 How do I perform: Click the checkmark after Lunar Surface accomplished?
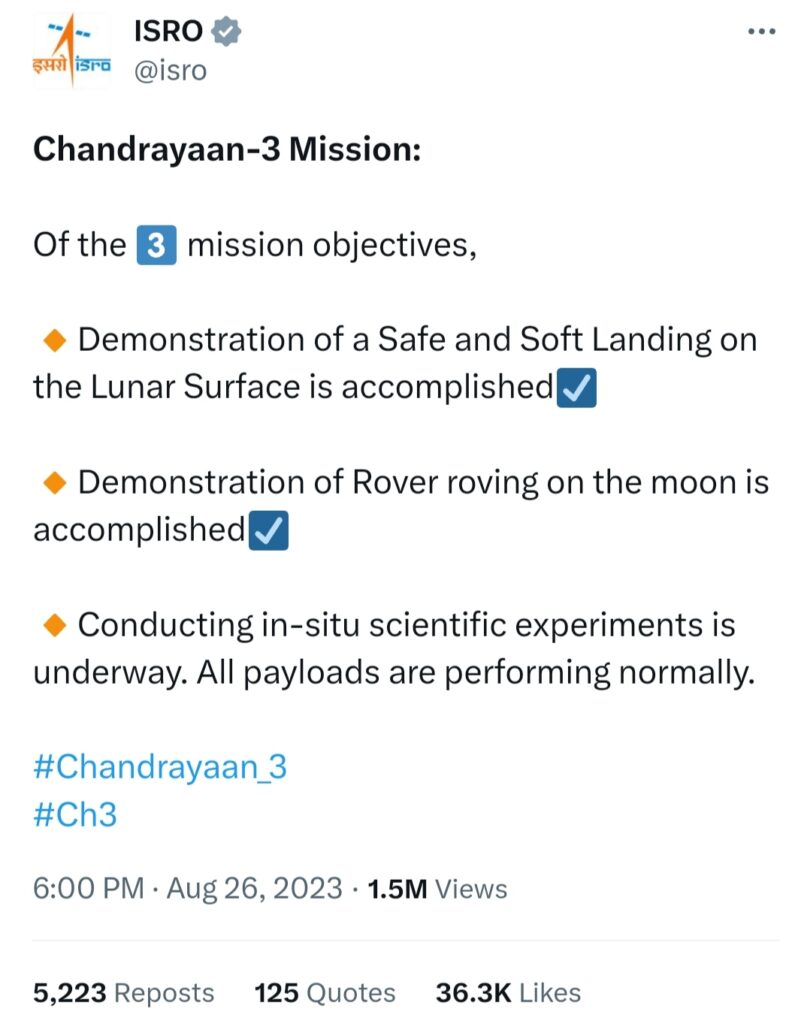point(577,388)
